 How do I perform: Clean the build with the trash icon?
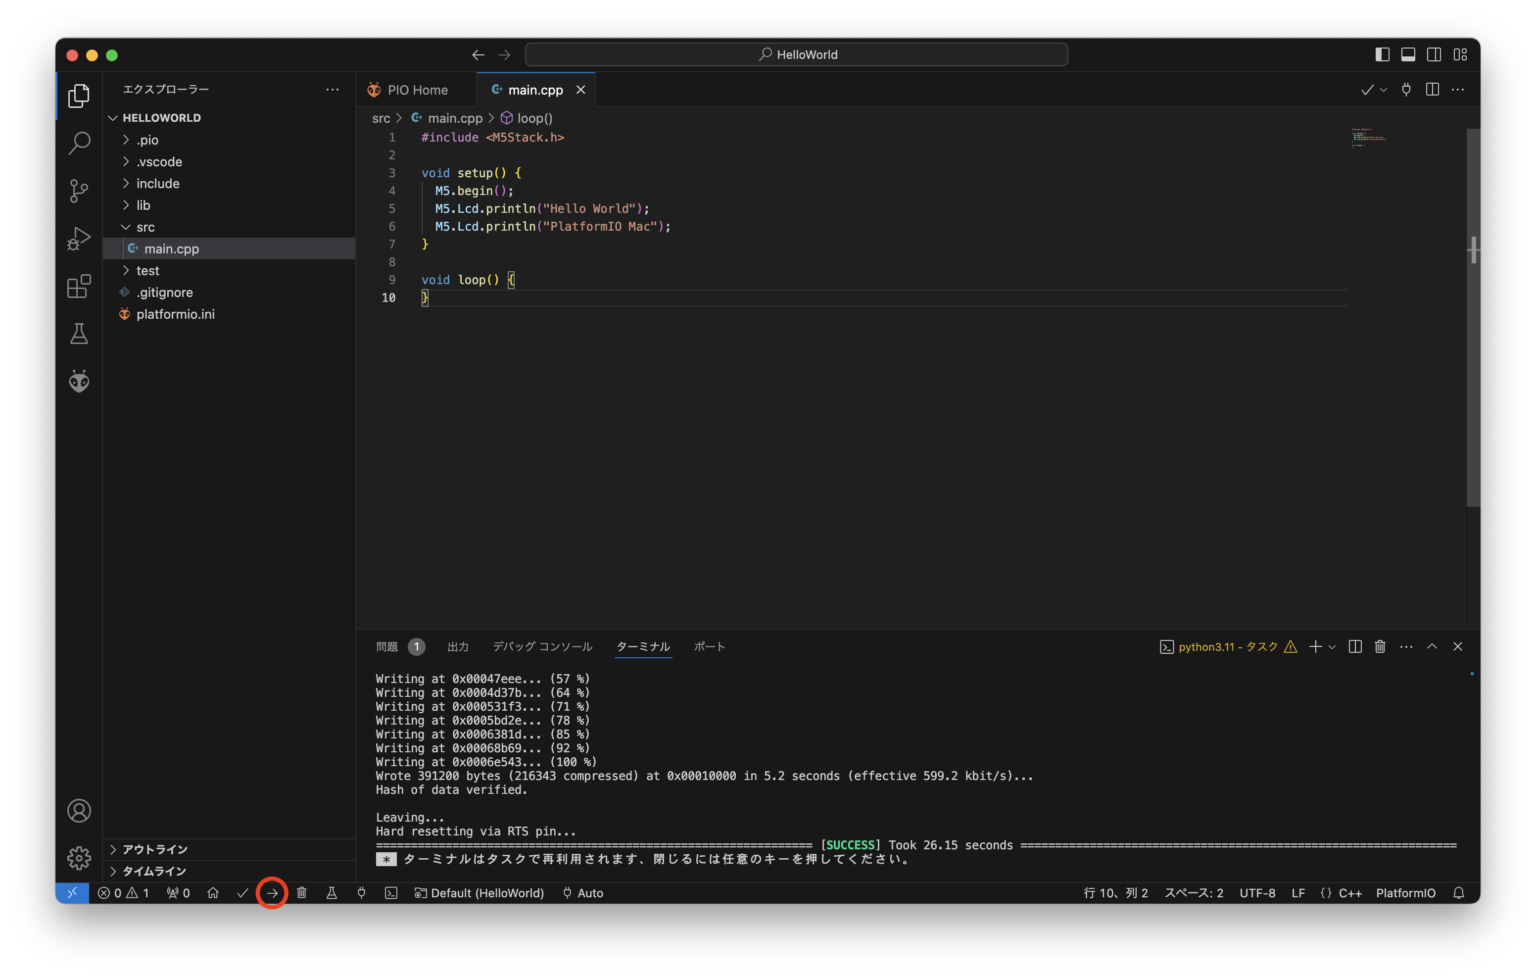point(301,893)
